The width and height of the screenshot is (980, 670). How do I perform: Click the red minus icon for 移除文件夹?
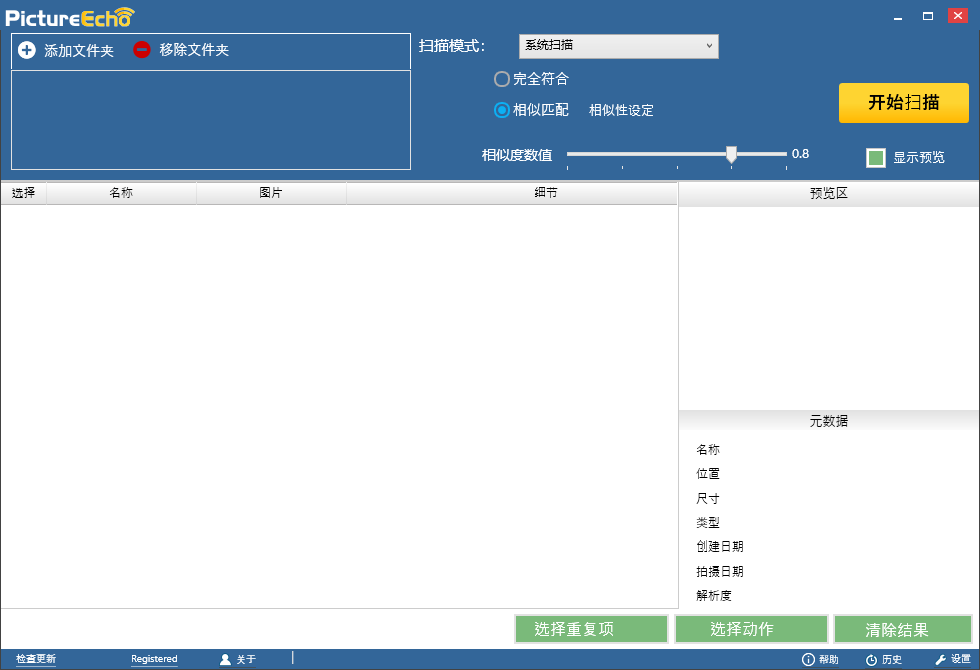[142, 50]
